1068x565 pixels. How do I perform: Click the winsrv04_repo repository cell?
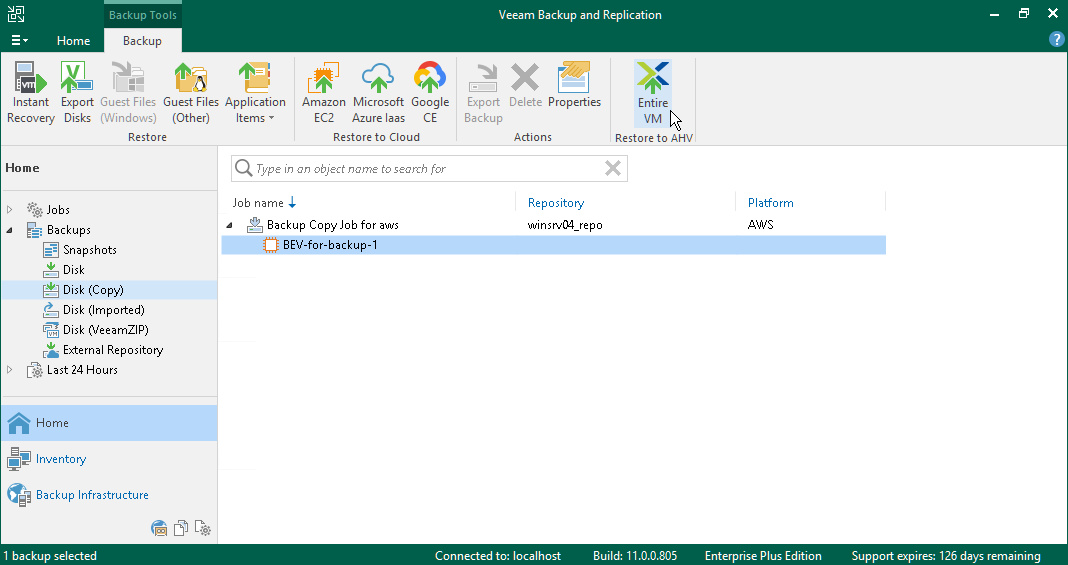565,225
